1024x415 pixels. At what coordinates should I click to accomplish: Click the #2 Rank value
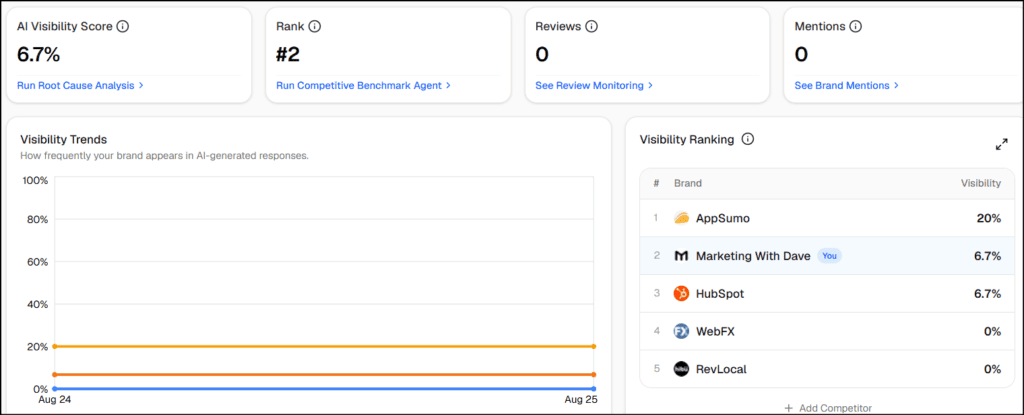287,55
